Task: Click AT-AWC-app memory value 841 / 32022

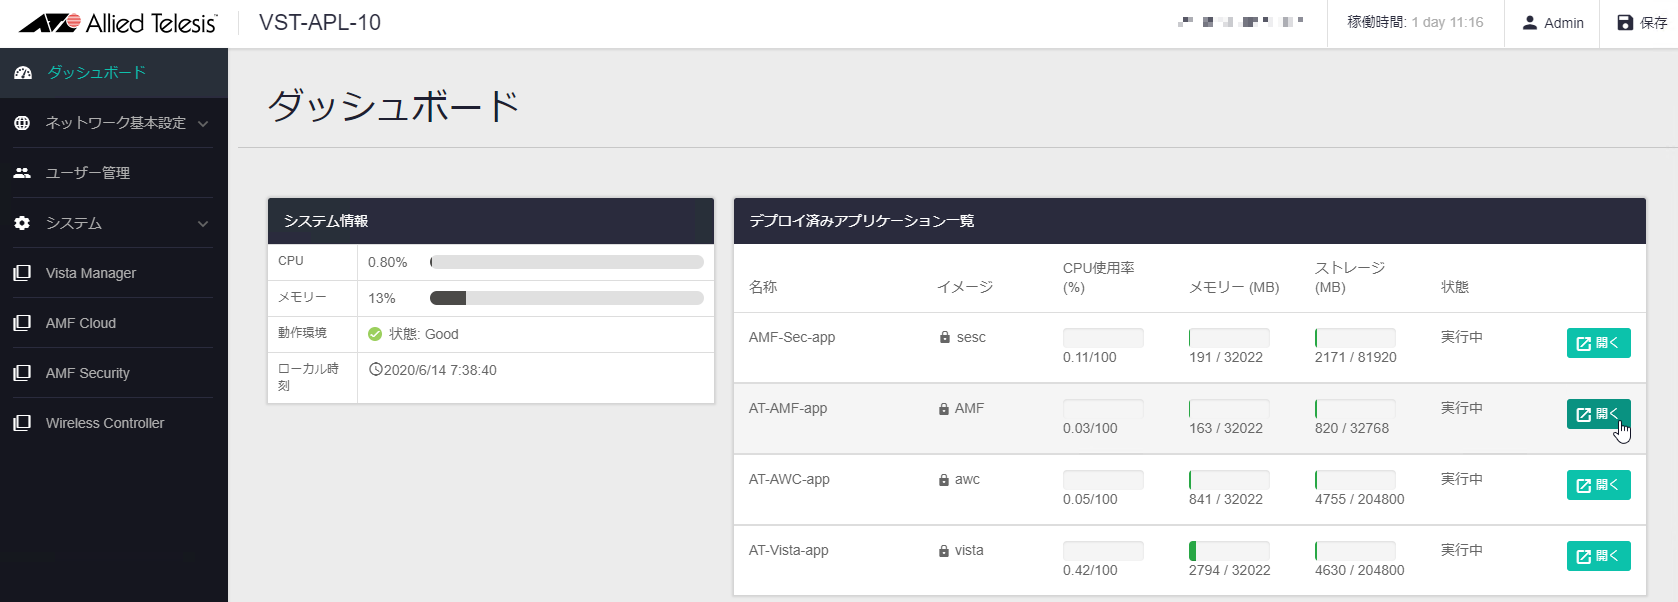Action: [x=1226, y=500]
